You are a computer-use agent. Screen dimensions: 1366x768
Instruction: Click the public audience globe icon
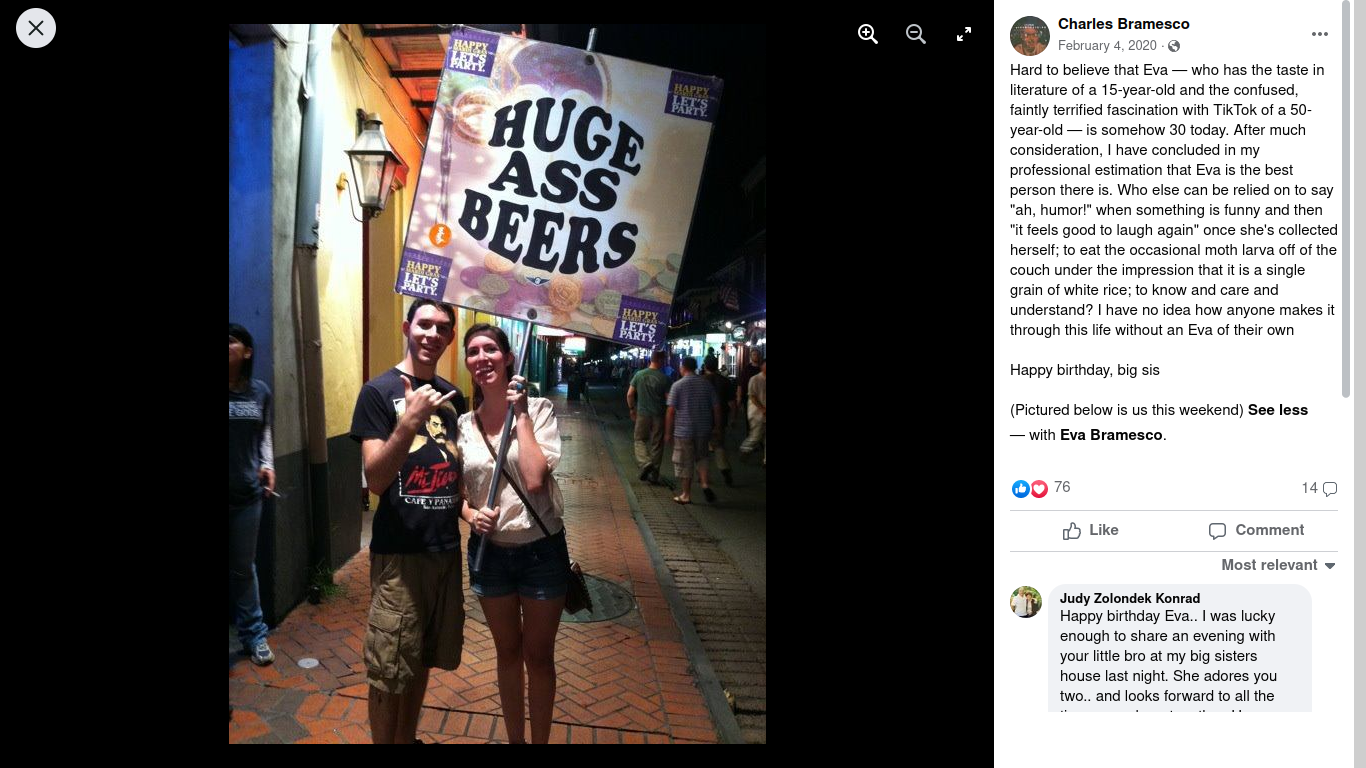point(1174,46)
